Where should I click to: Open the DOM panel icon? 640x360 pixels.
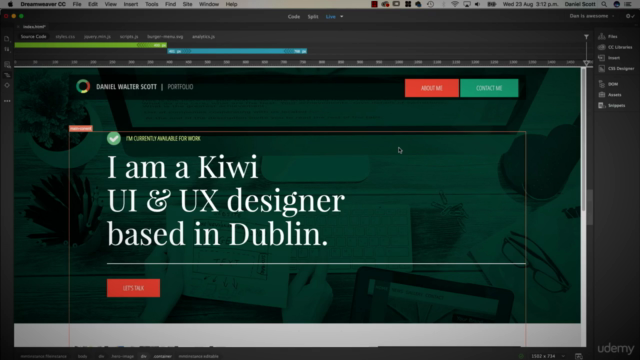pyautogui.click(x=602, y=84)
